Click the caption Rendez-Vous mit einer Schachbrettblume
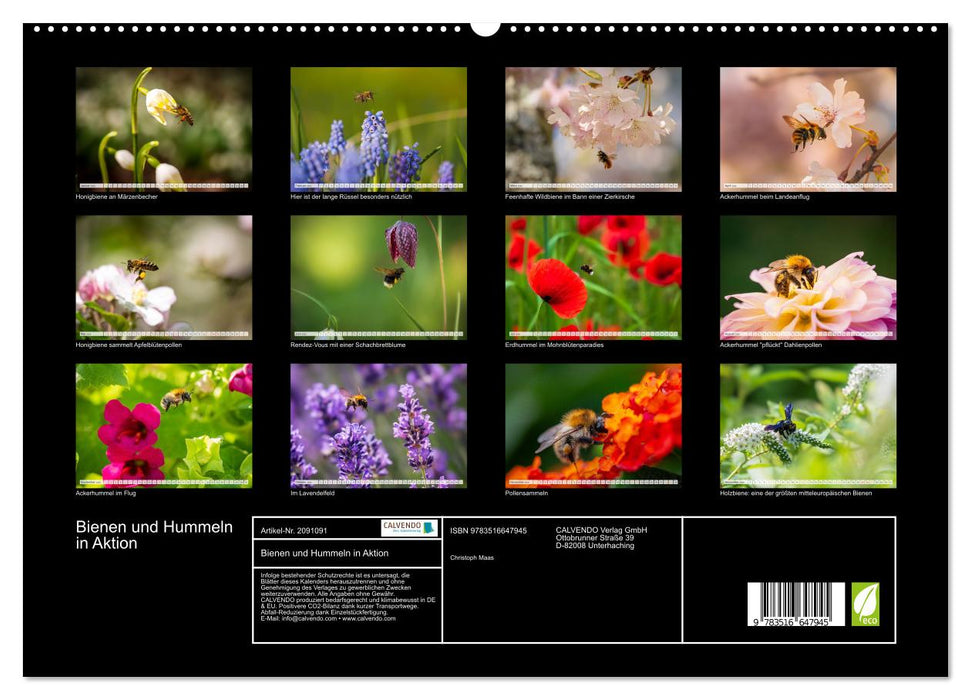 347,344
